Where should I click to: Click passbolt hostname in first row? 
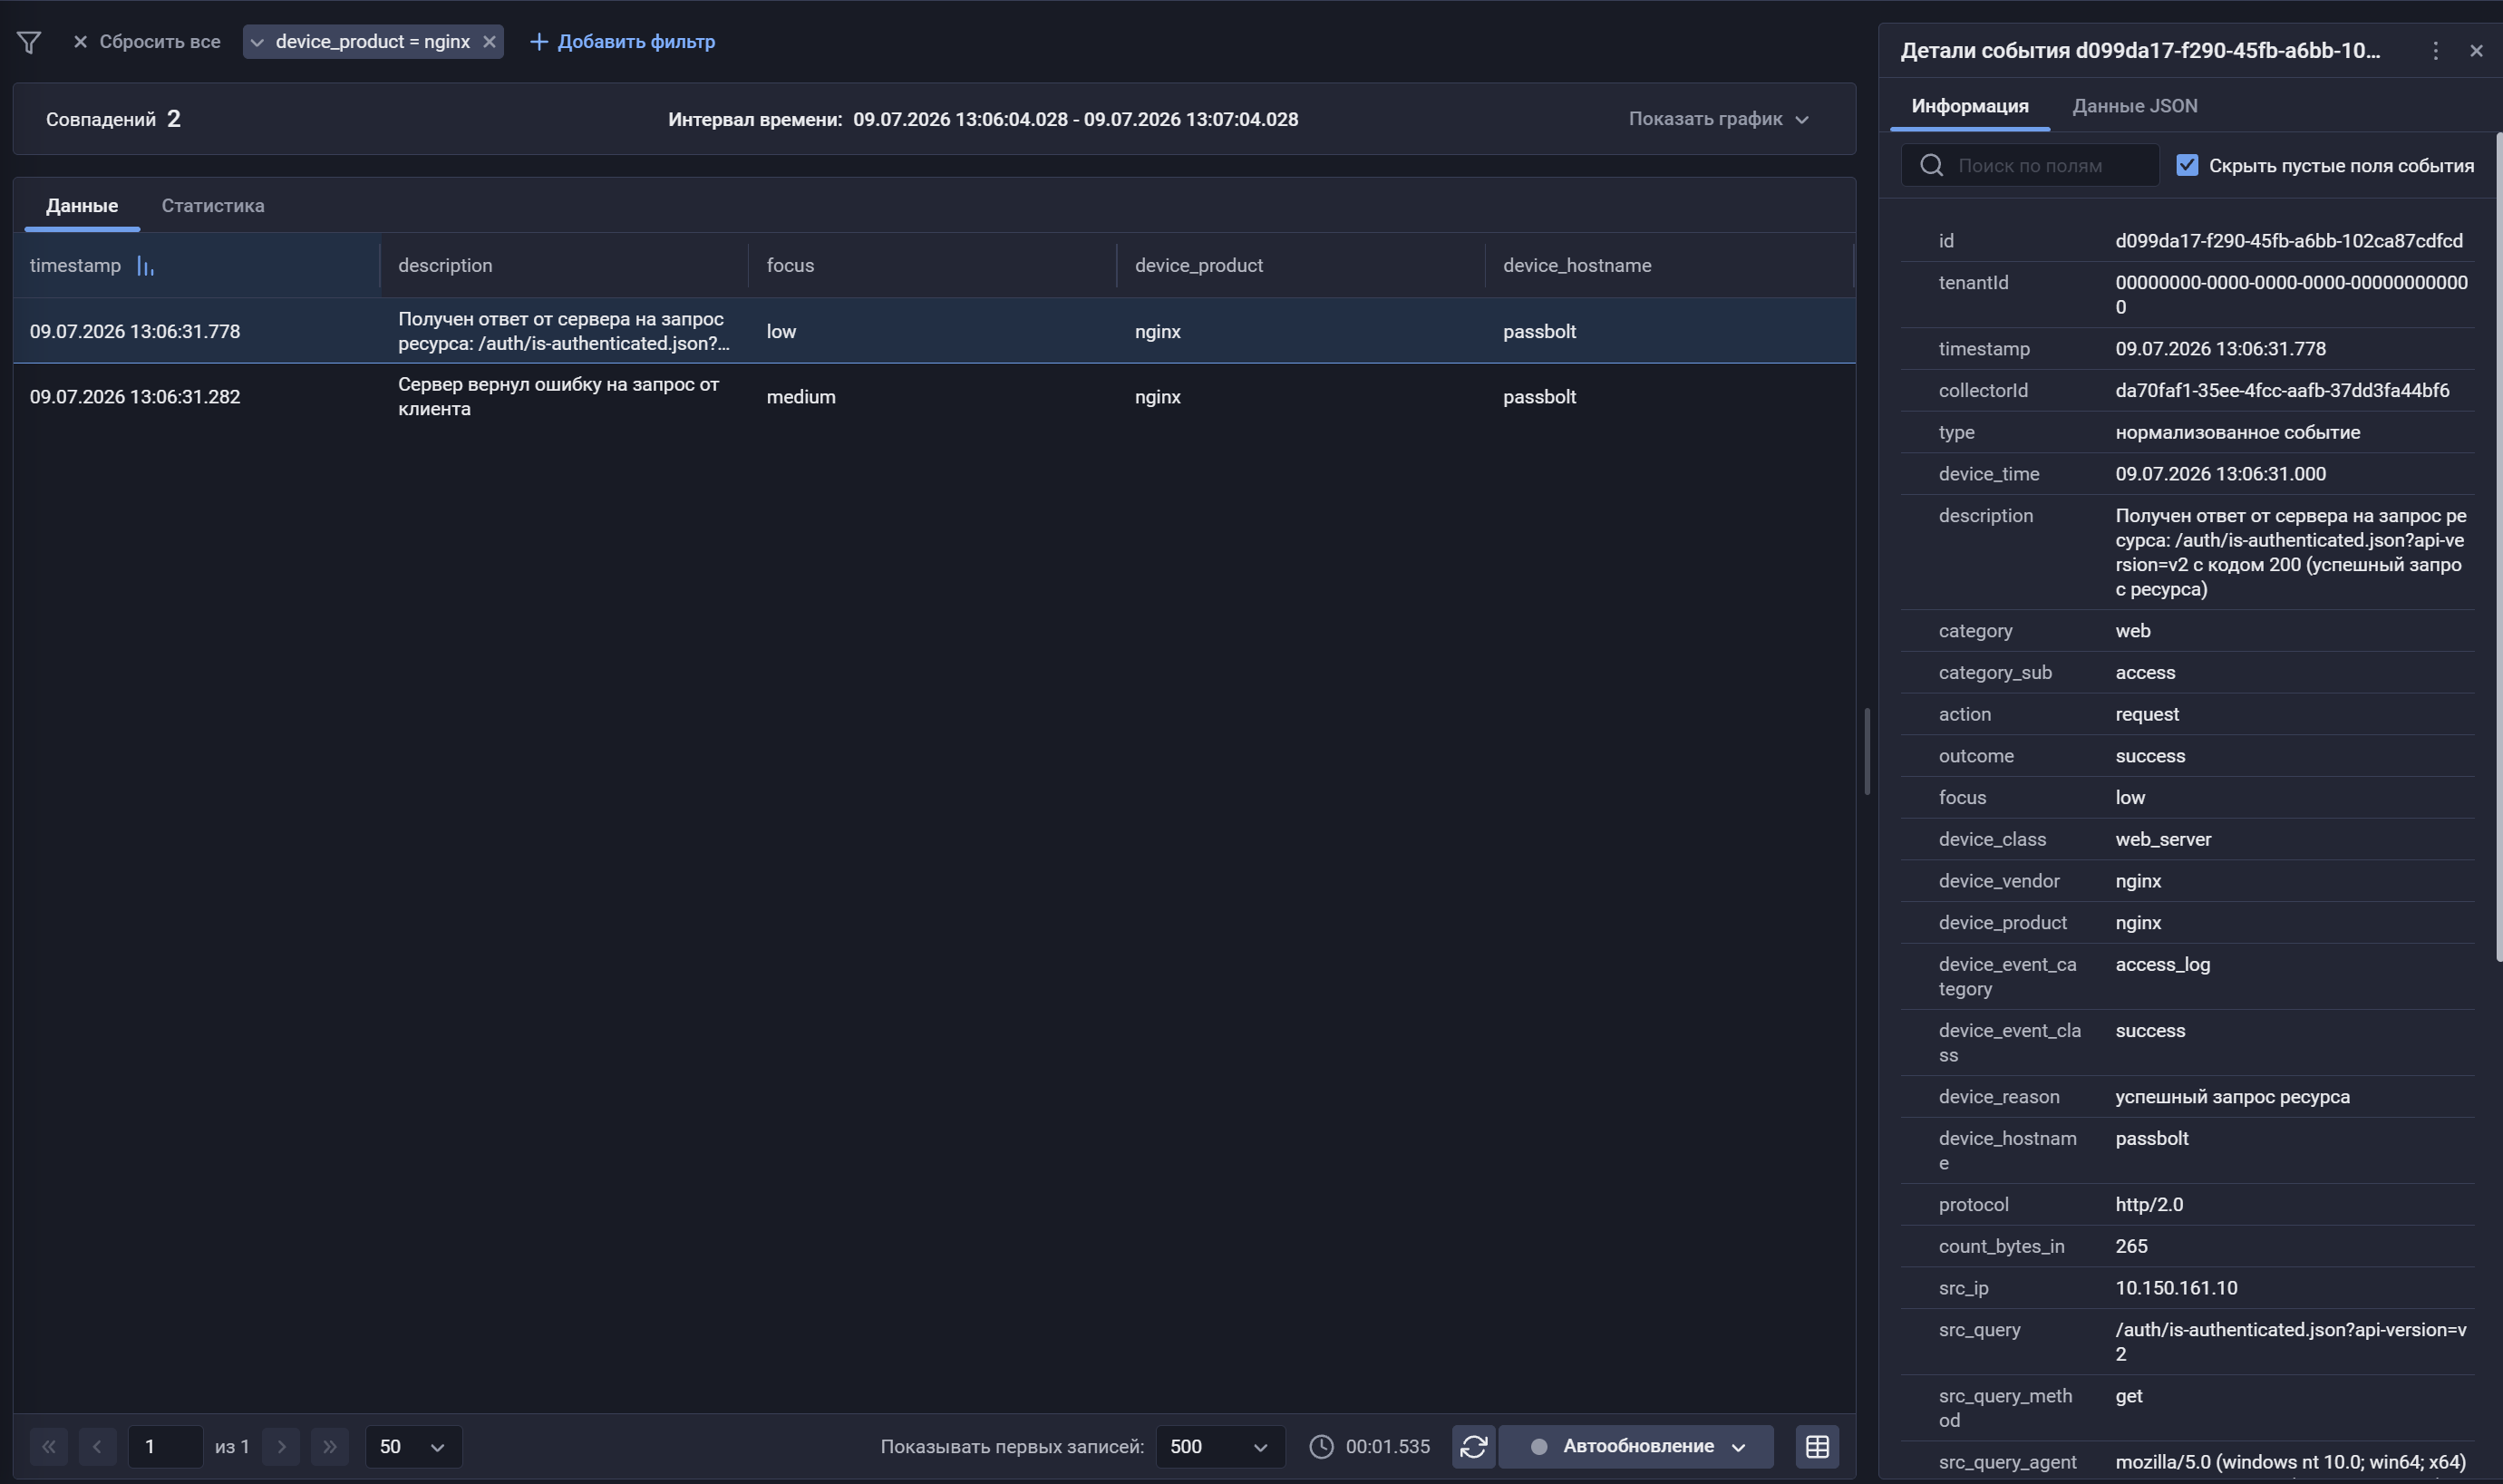click(1538, 331)
